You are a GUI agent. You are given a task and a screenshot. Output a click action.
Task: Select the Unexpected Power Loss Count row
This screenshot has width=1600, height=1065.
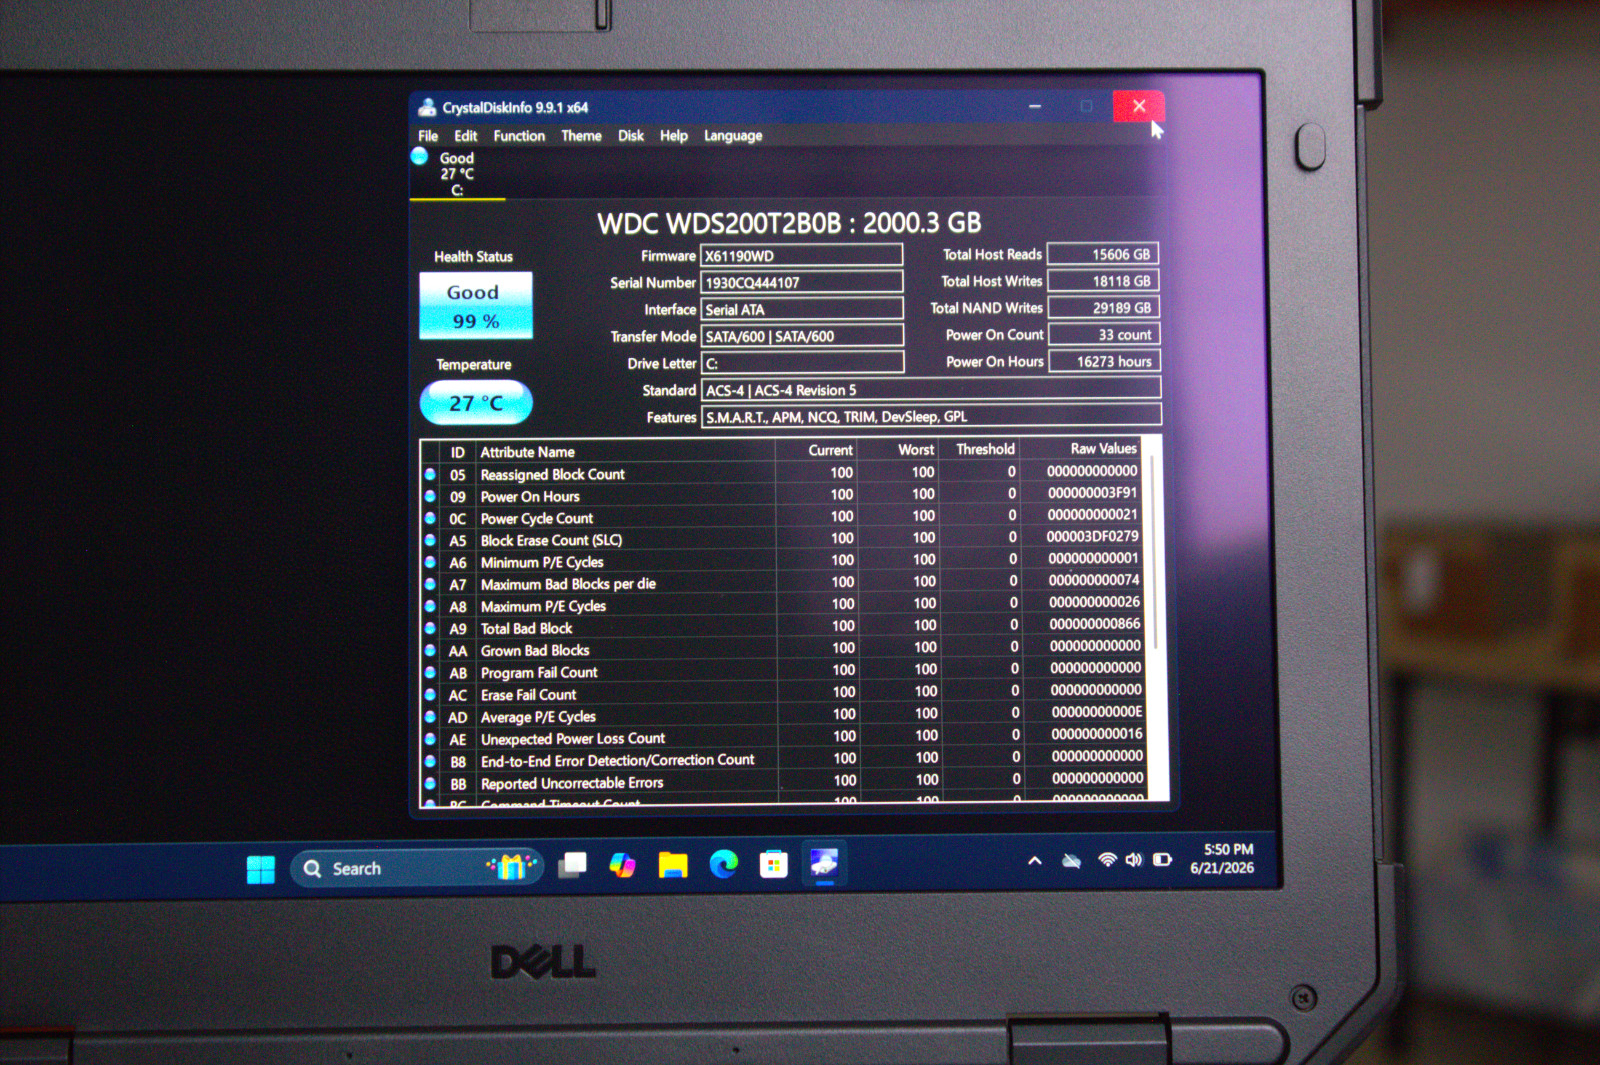coord(785,738)
